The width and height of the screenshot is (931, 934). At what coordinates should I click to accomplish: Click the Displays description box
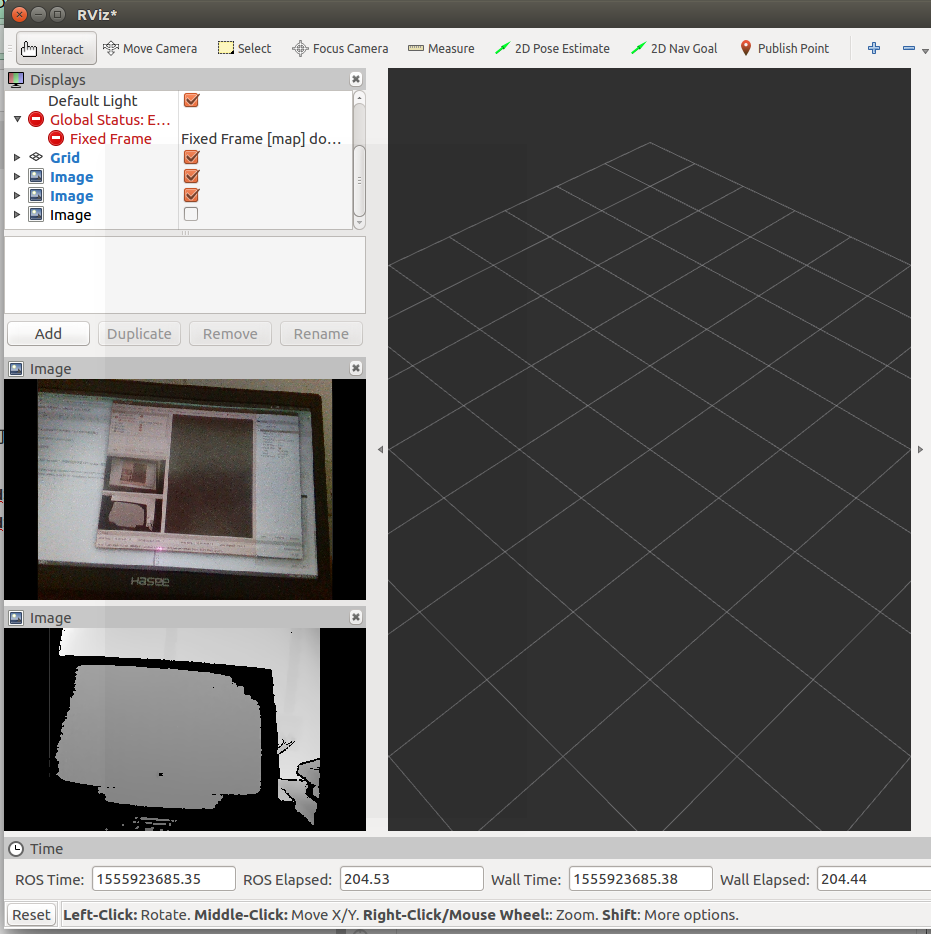(185, 275)
